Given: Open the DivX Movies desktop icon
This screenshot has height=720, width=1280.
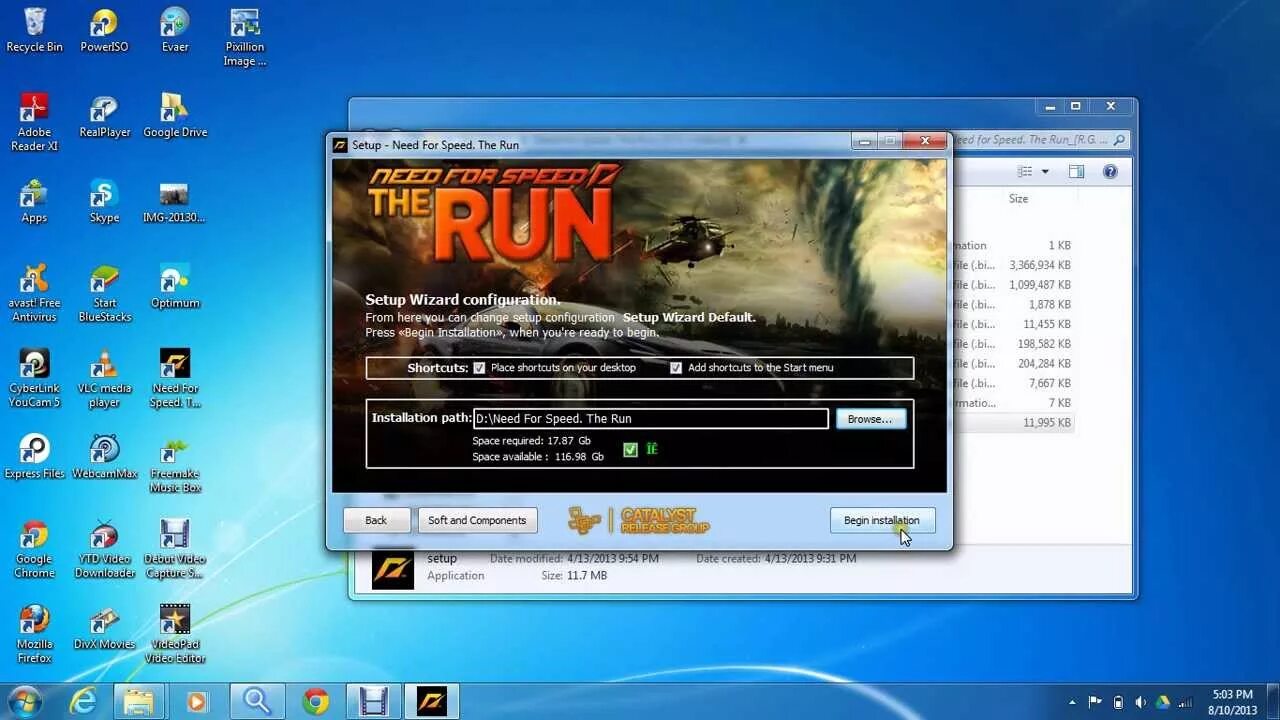Looking at the screenshot, I should pyautogui.click(x=104, y=627).
